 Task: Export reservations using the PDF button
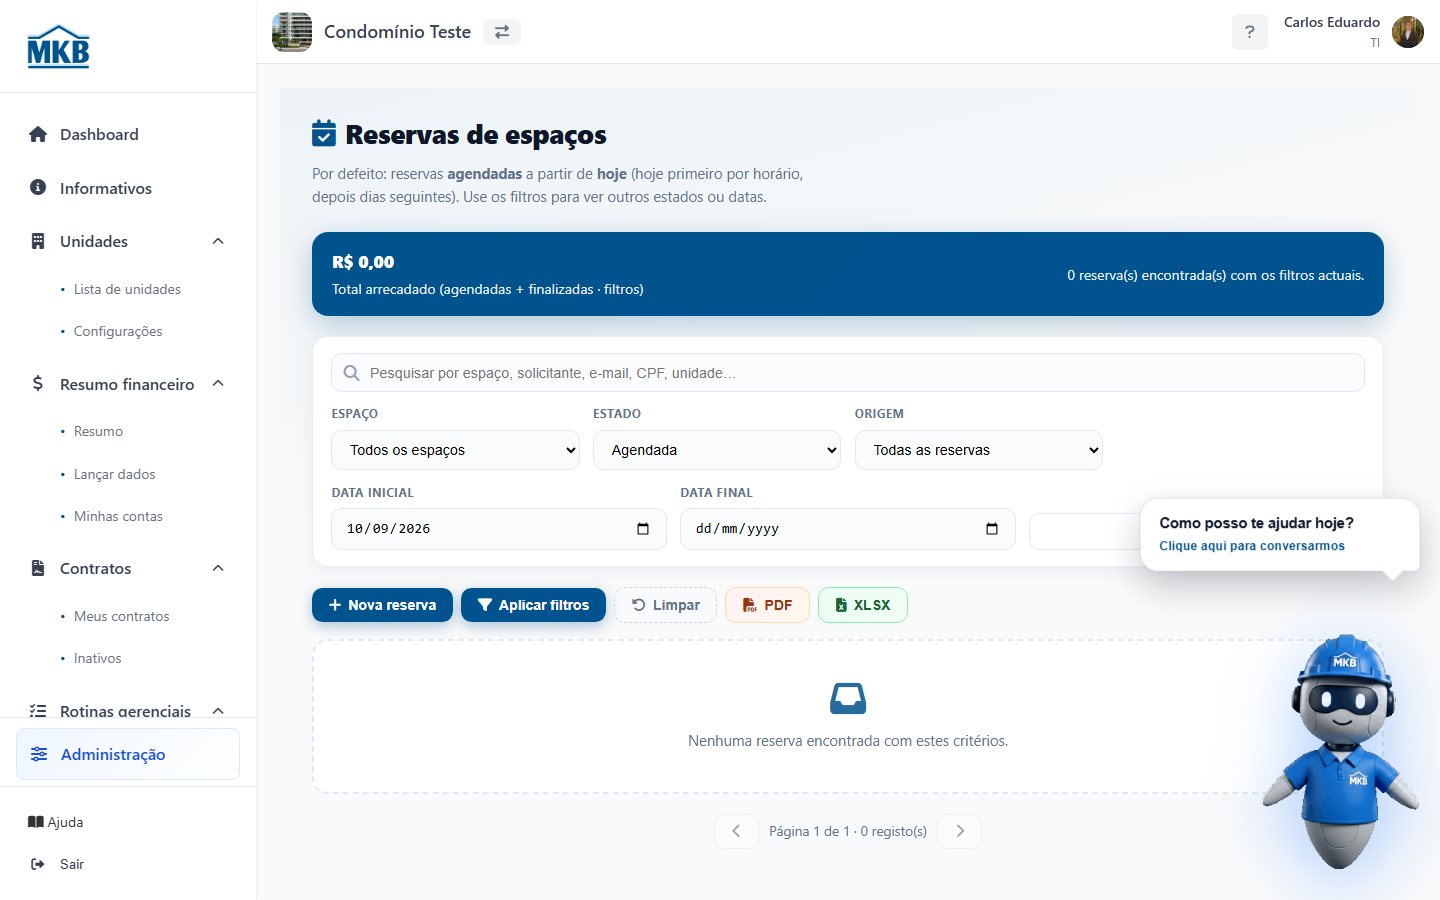click(x=767, y=605)
